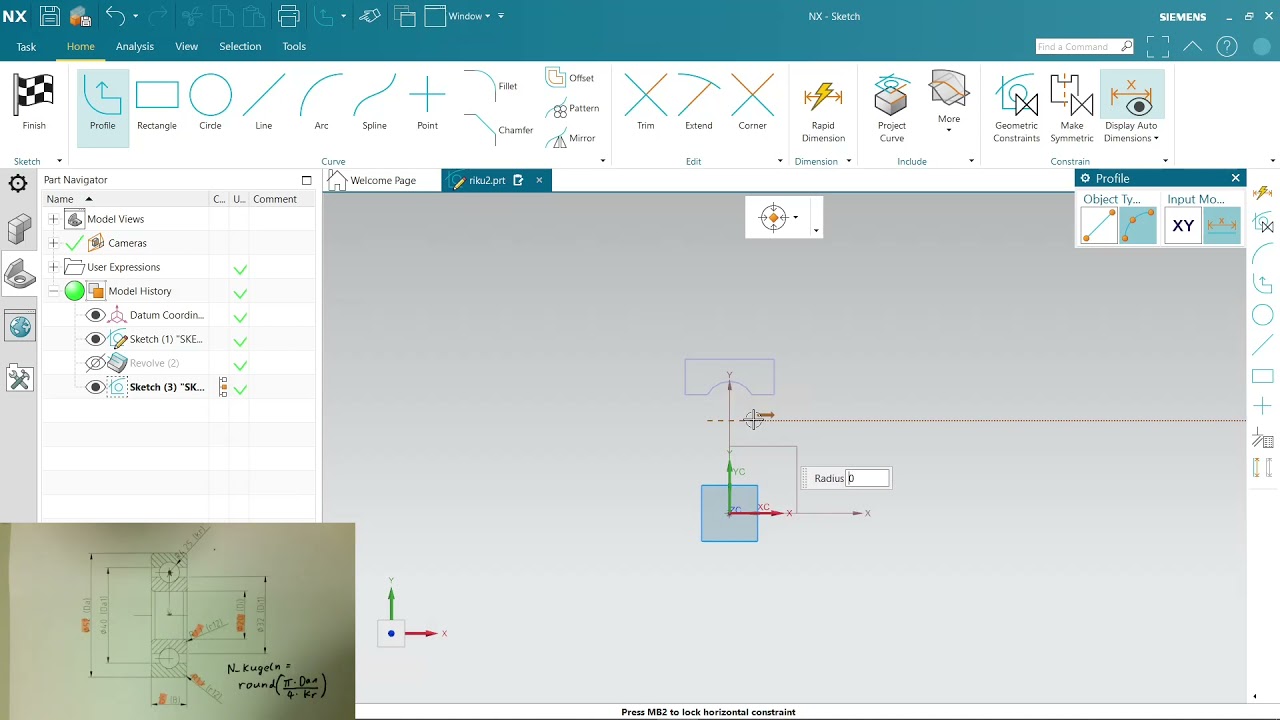Select Arc object type in Profile dialog
Image resolution: width=1280 pixels, height=720 pixels.
coord(1138,226)
